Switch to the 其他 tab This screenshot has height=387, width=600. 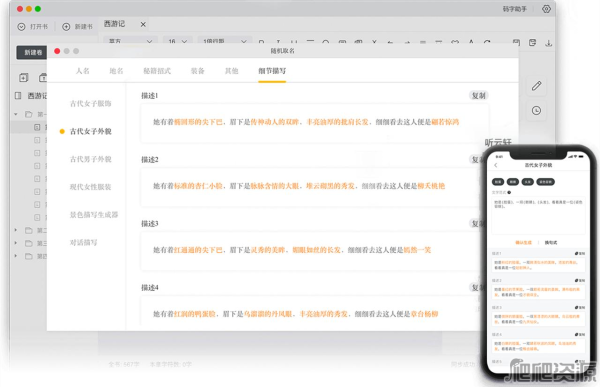(x=232, y=71)
